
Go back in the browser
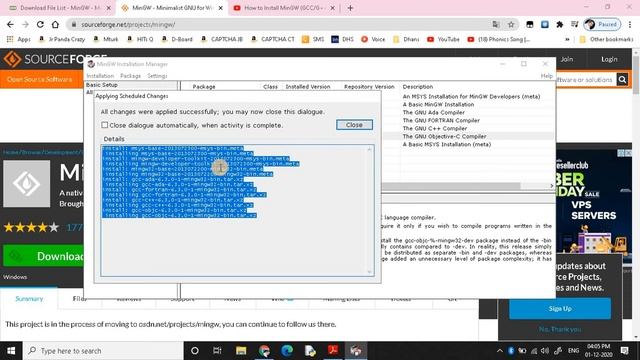[10, 24]
